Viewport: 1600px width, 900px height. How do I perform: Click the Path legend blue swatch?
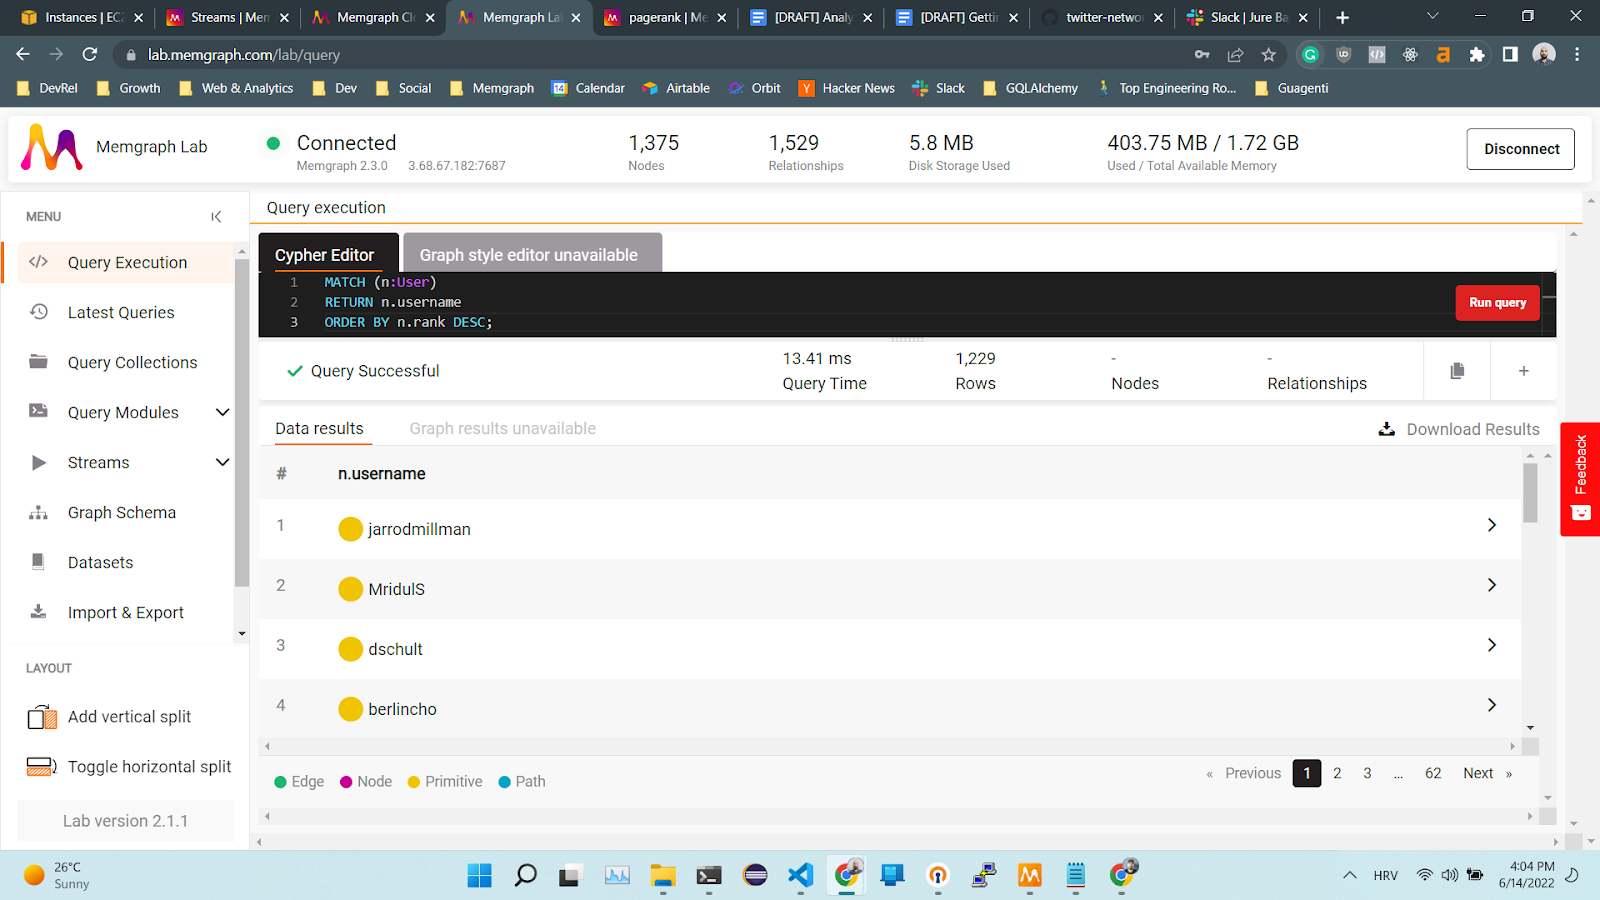point(505,782)
